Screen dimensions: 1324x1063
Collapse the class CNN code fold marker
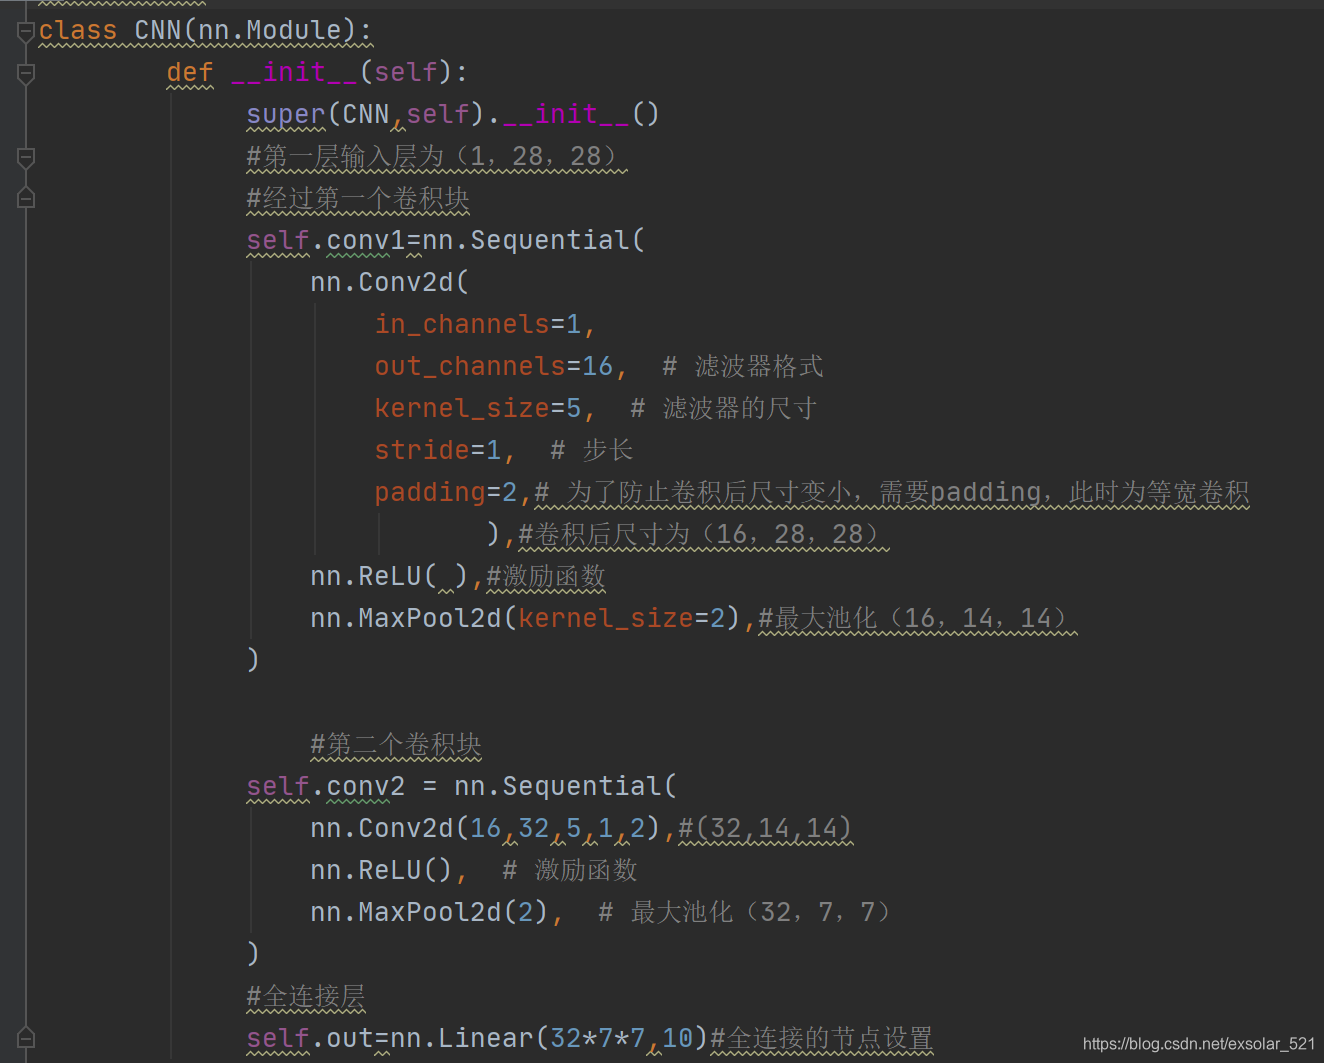[x=26, y=31]
